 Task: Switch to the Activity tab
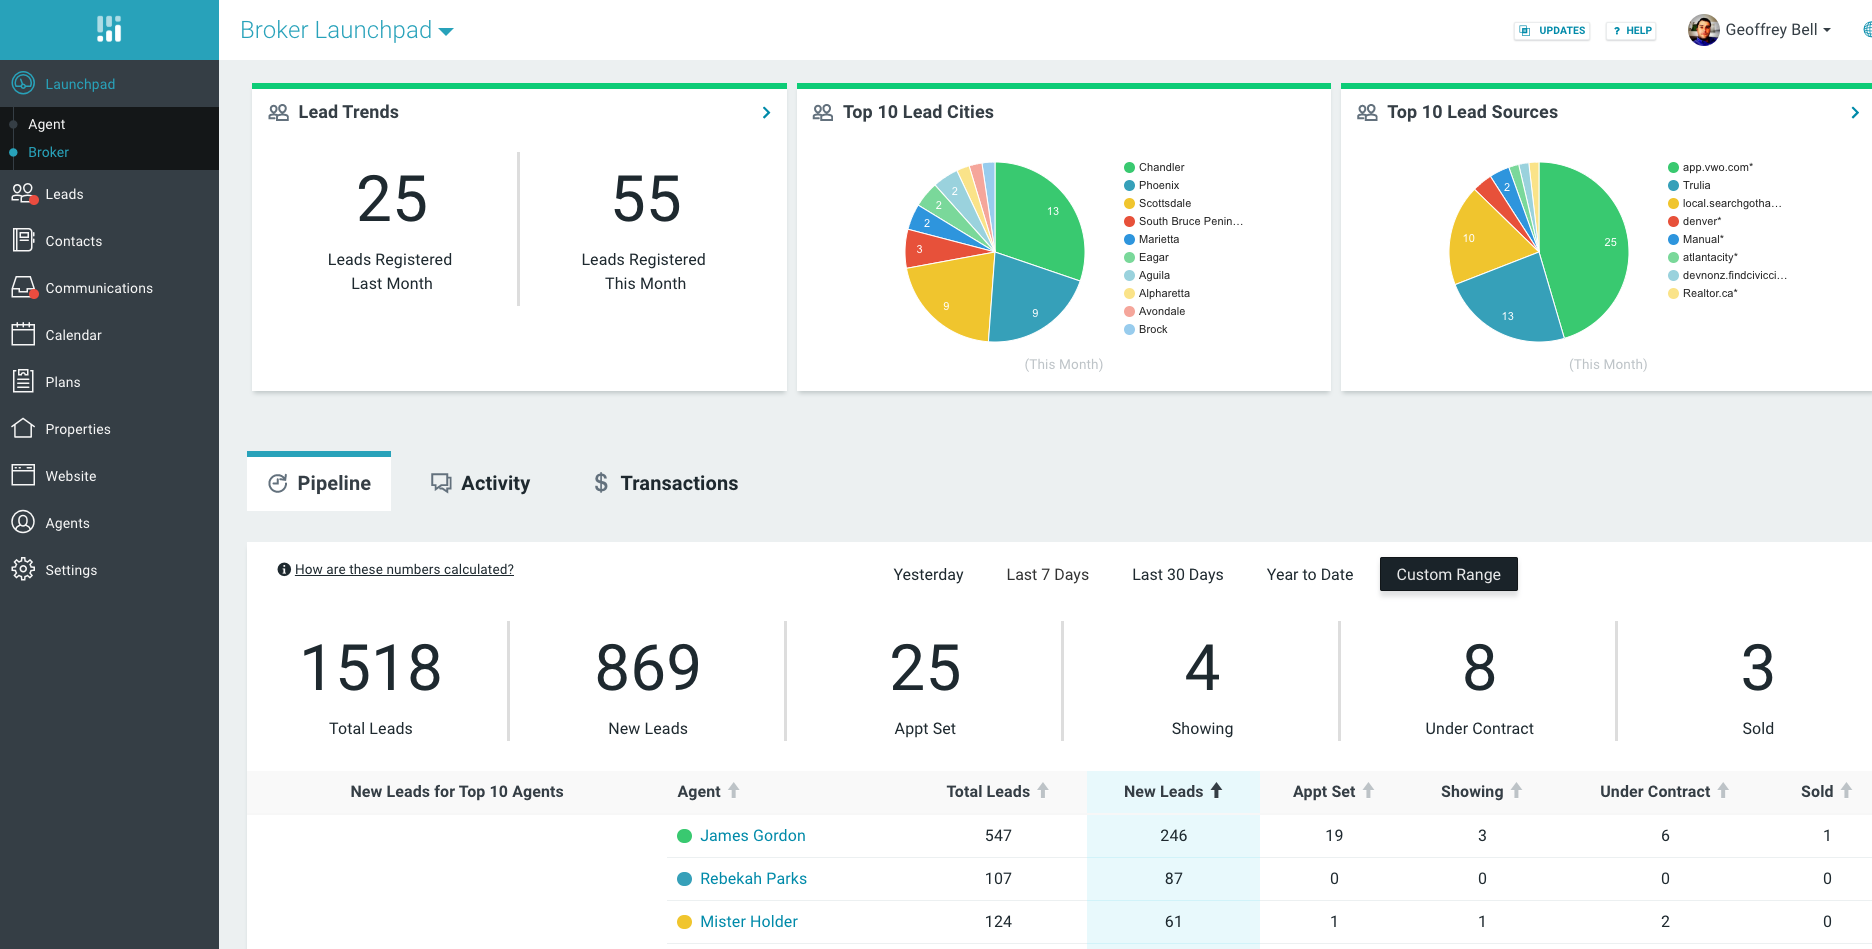481,483
